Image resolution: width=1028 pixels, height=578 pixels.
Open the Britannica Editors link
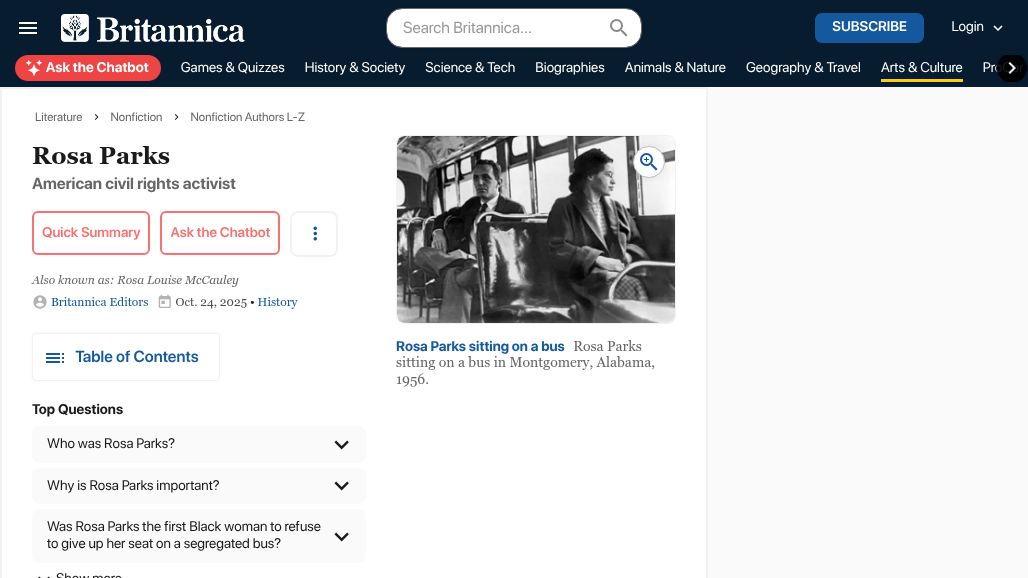point(99,302)
